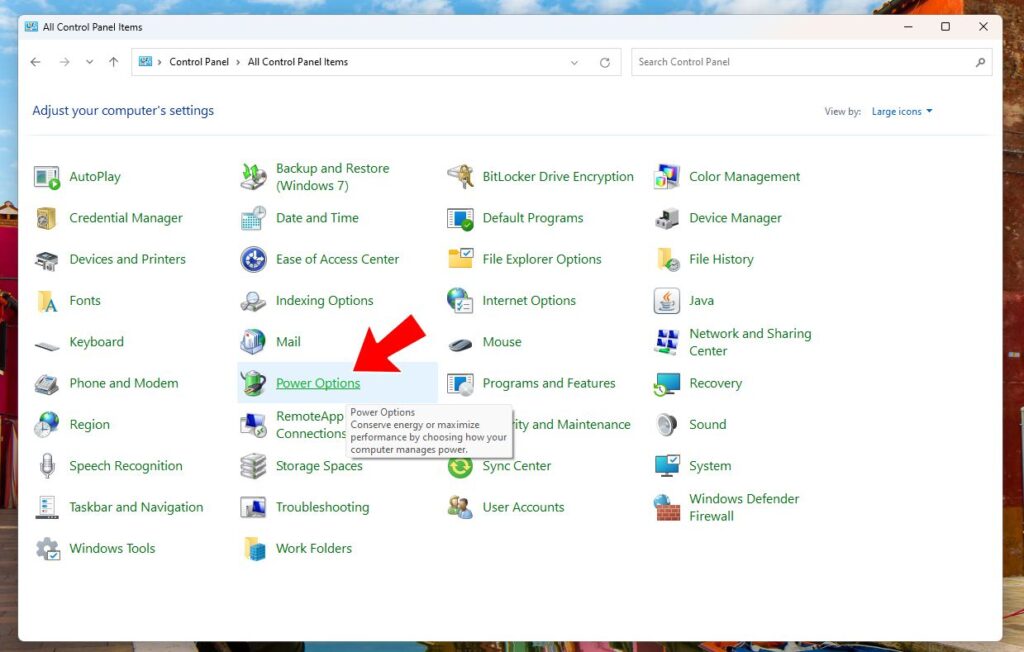
Task: Open the Fonts folder icon
Action: pos(47,301)
